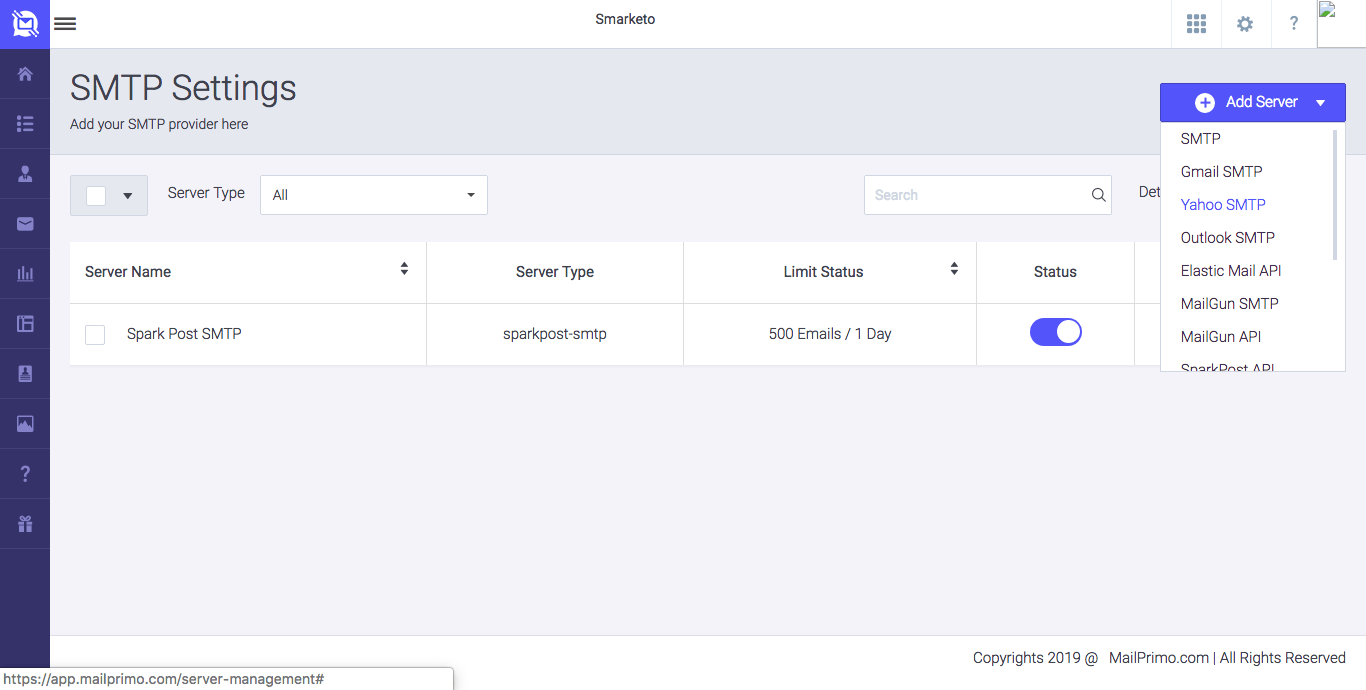The height and width of the screenshot is (690, 1366).
Task: Open the settings gear in header
Action: pos(1245,24)
